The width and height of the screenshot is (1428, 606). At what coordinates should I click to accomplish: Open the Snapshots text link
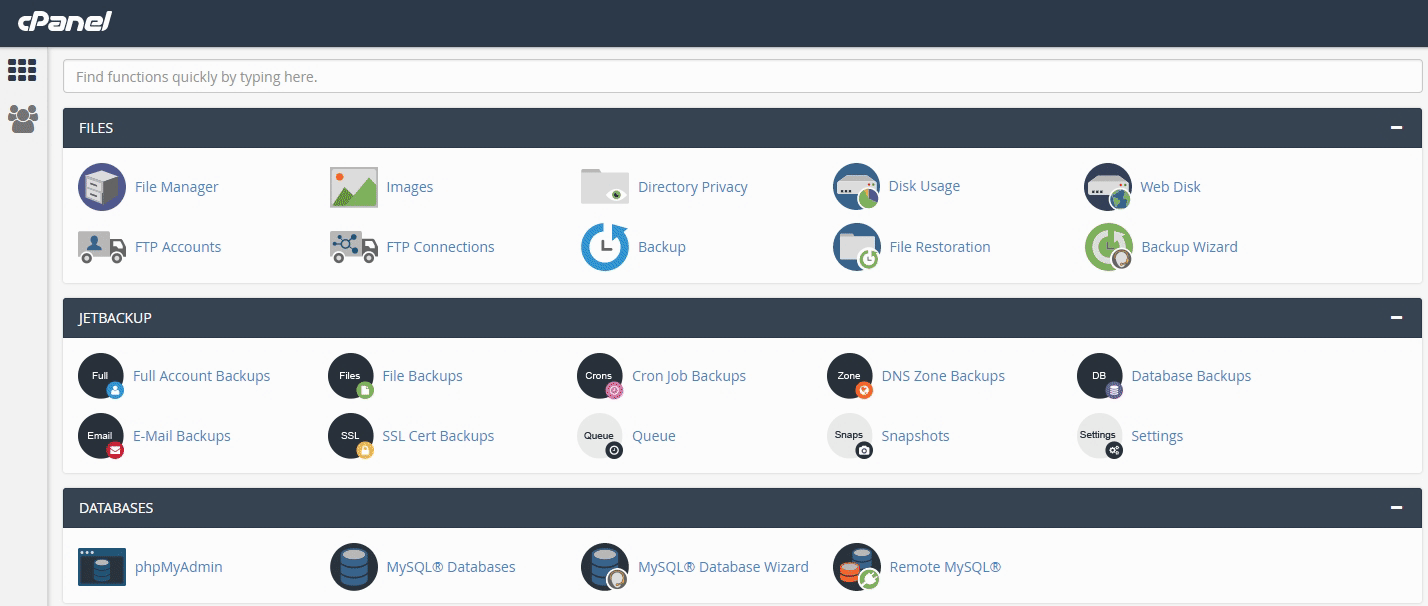coord(915,436)
